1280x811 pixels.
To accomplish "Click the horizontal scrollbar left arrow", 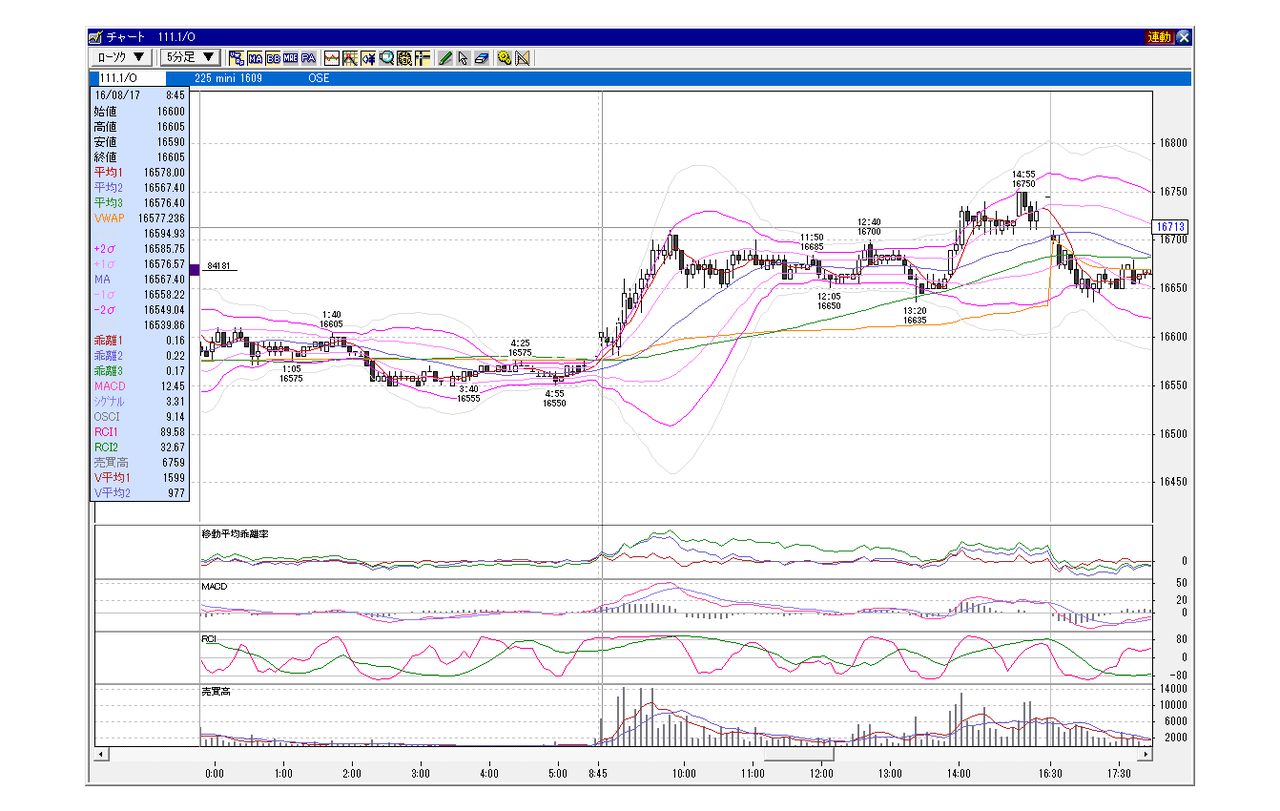I will pos(100,752).
